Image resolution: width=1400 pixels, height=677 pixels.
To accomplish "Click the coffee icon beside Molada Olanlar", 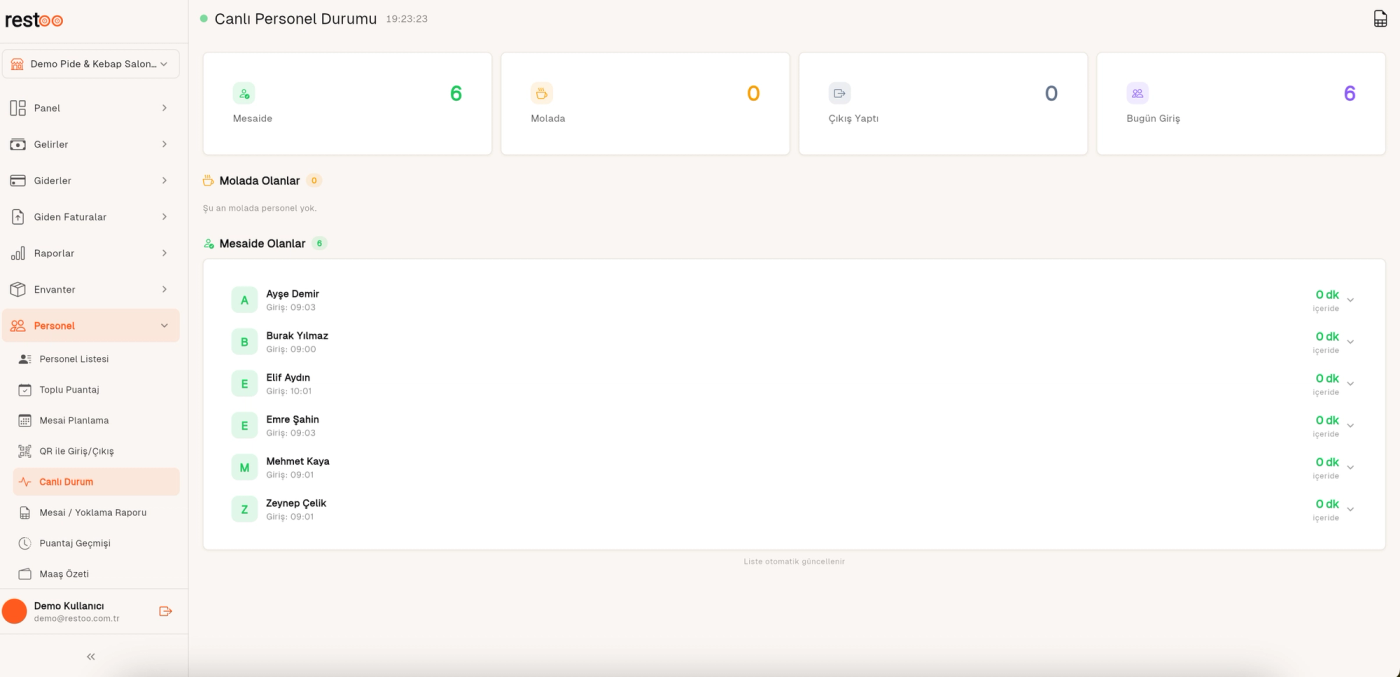I will click(x=208, y=181).
